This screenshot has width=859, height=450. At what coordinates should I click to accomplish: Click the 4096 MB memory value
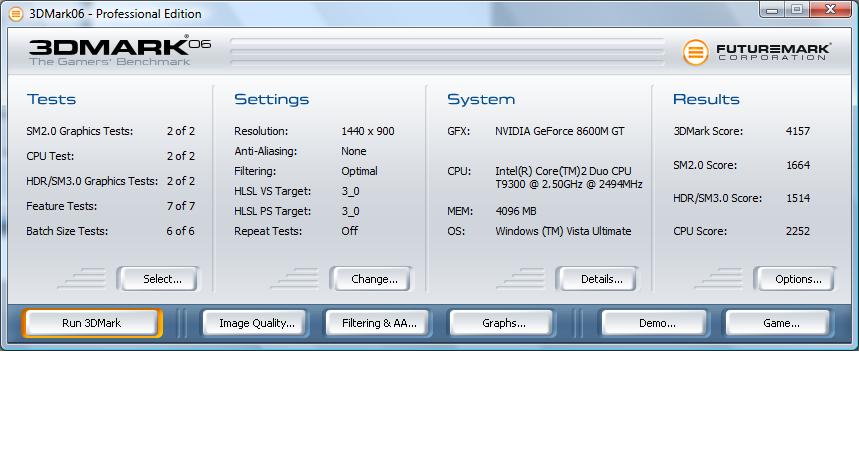tap(516, 211)
